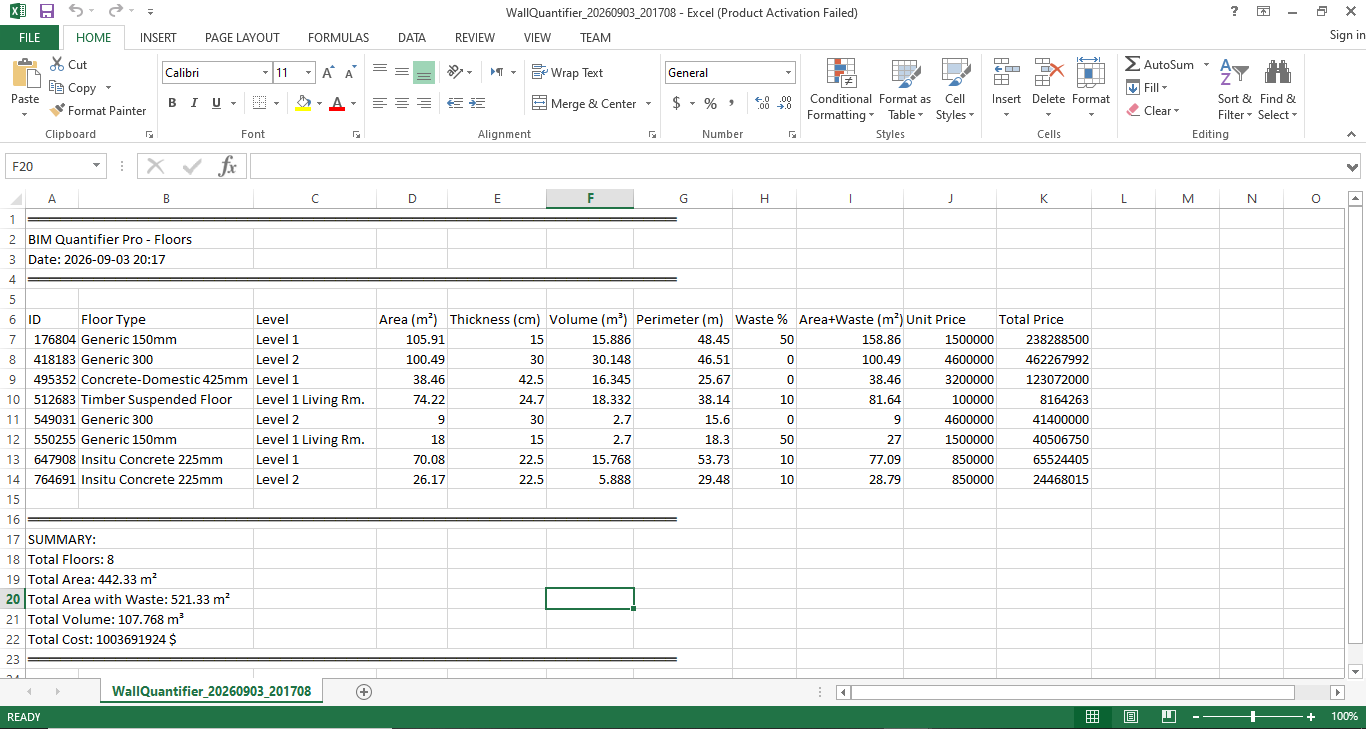Open the Name Box dropdown arrow
The width and height of the screenshot is (1366, 729).
tap(97, 166)
